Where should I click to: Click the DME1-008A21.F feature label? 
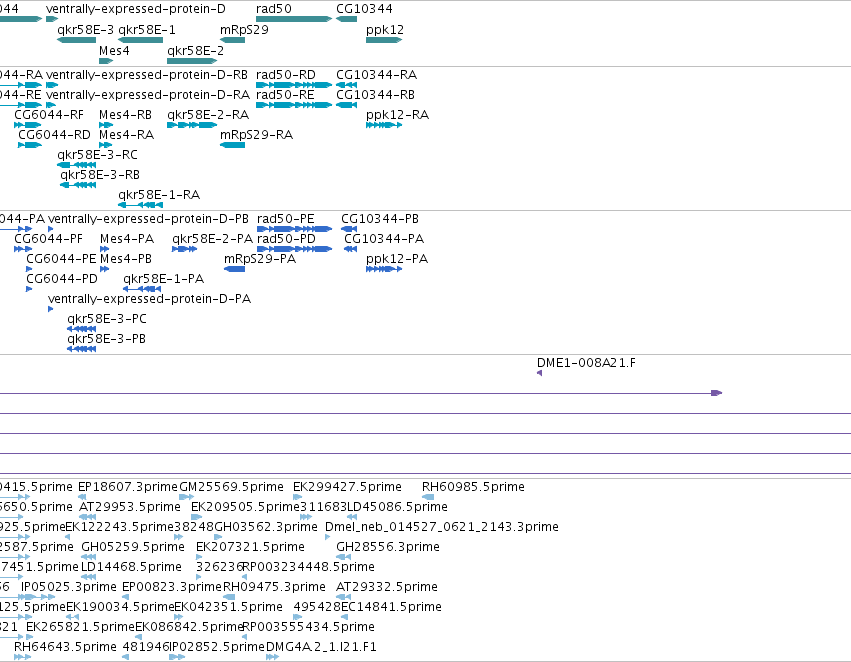pos(586,363)
